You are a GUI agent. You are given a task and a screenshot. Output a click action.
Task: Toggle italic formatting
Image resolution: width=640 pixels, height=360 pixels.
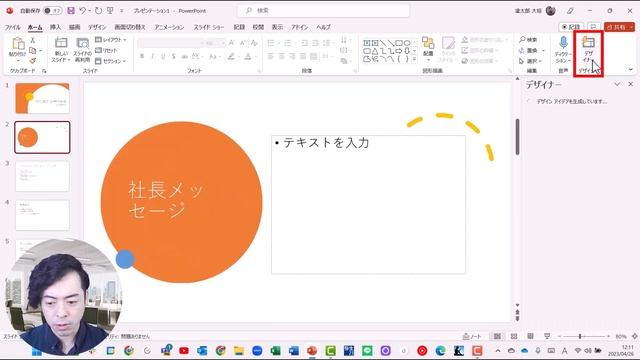pos(153,56)
